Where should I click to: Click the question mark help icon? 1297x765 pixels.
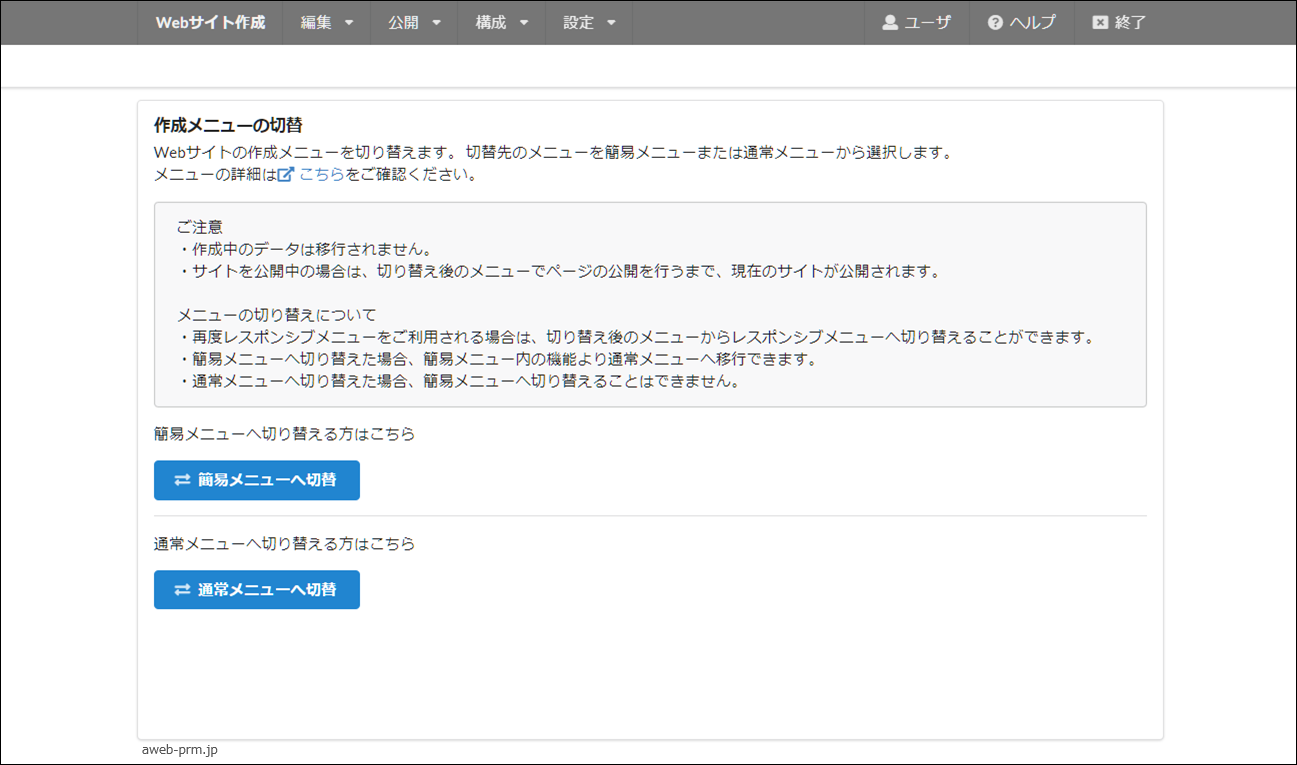995,23
